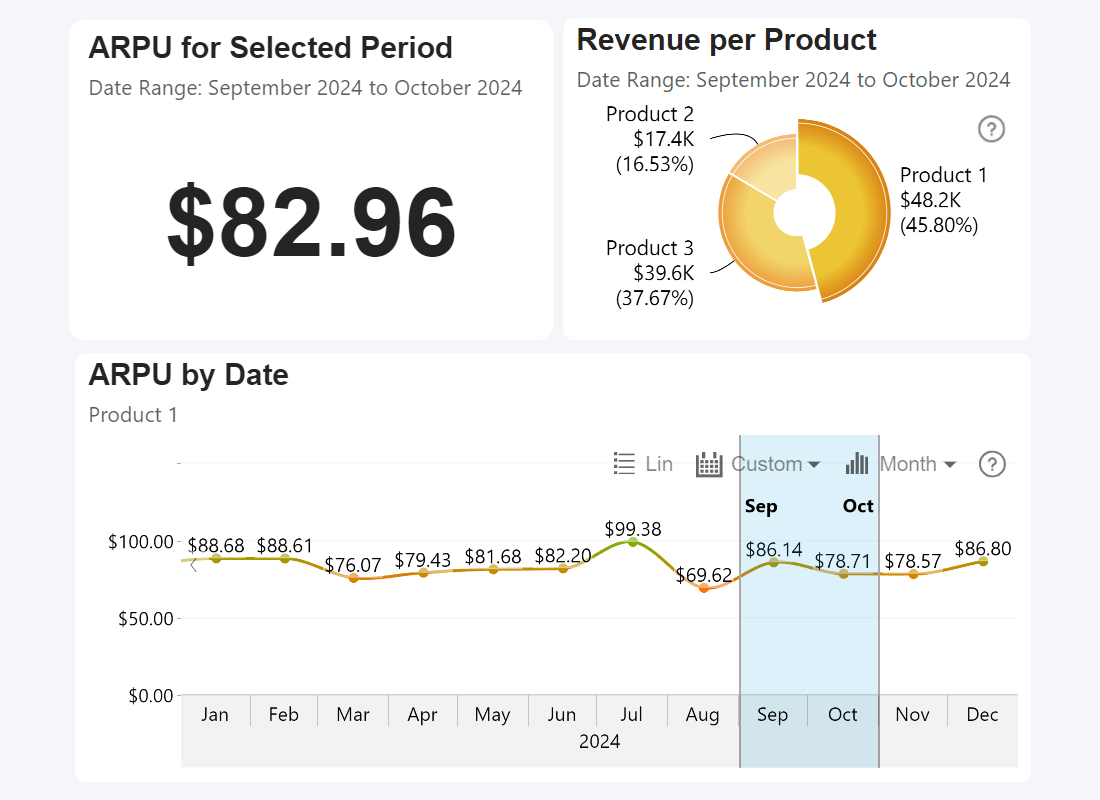Screen dimensions: 1100x800
Task: Select Jun on the timeline axis
Action: (x=562, y=714)
